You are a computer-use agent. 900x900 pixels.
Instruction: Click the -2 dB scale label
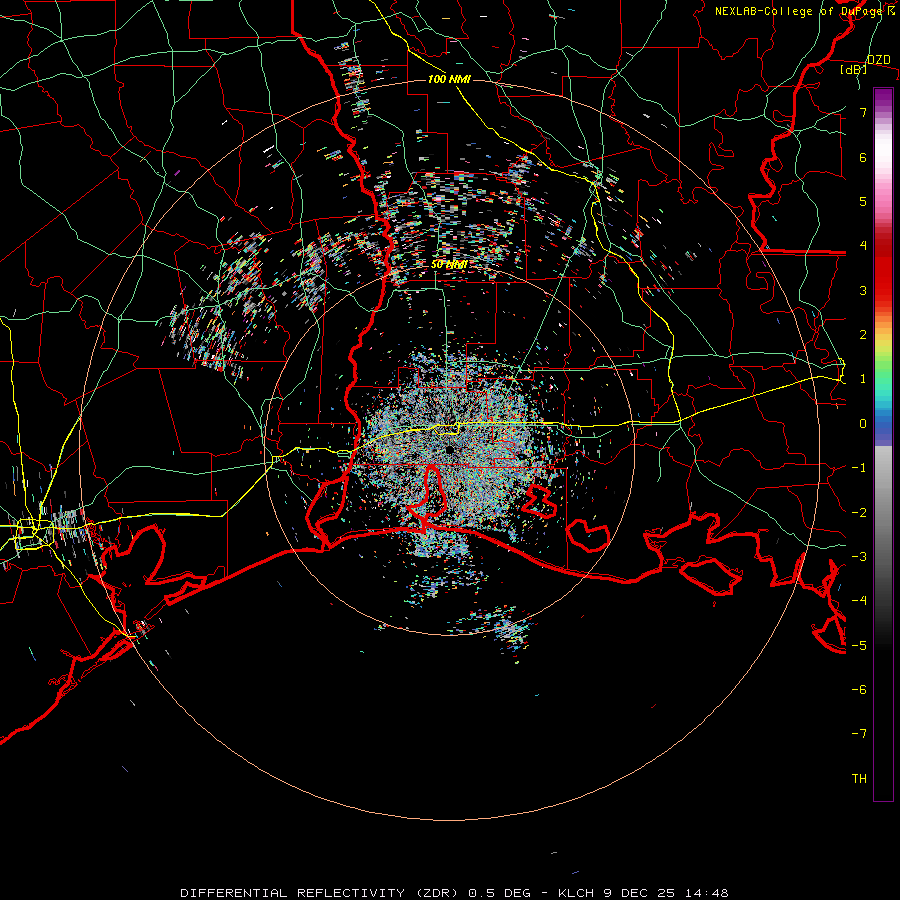(859, 513)
